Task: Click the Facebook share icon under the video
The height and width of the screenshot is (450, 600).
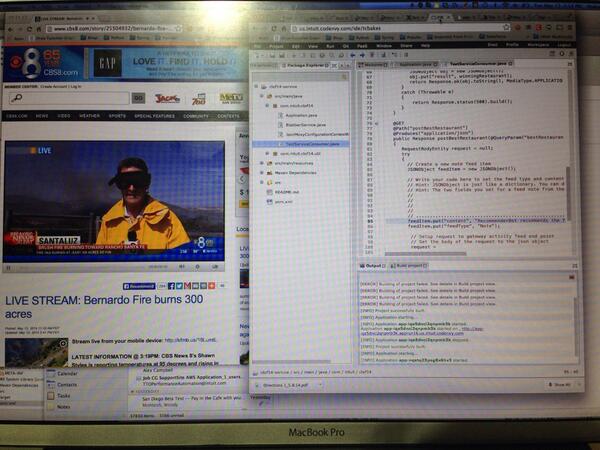Action: (x=171, y=286)
